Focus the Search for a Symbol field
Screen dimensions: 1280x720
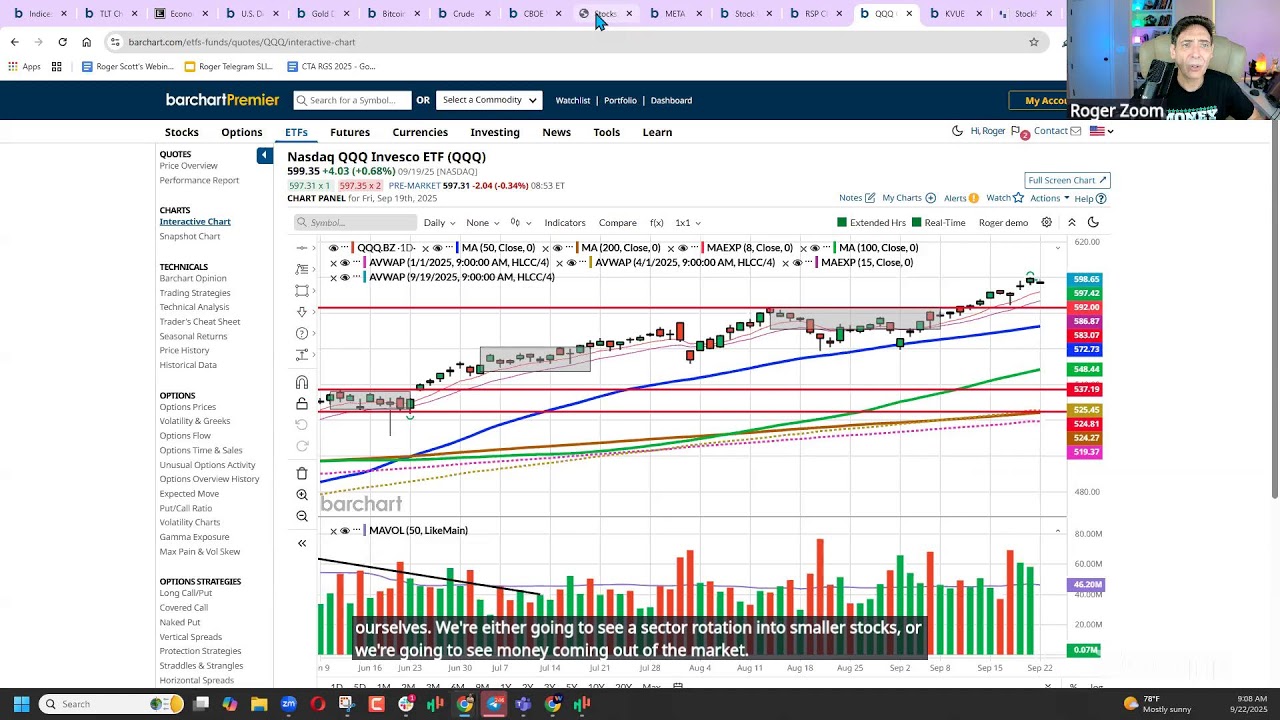tap(352, 100)
